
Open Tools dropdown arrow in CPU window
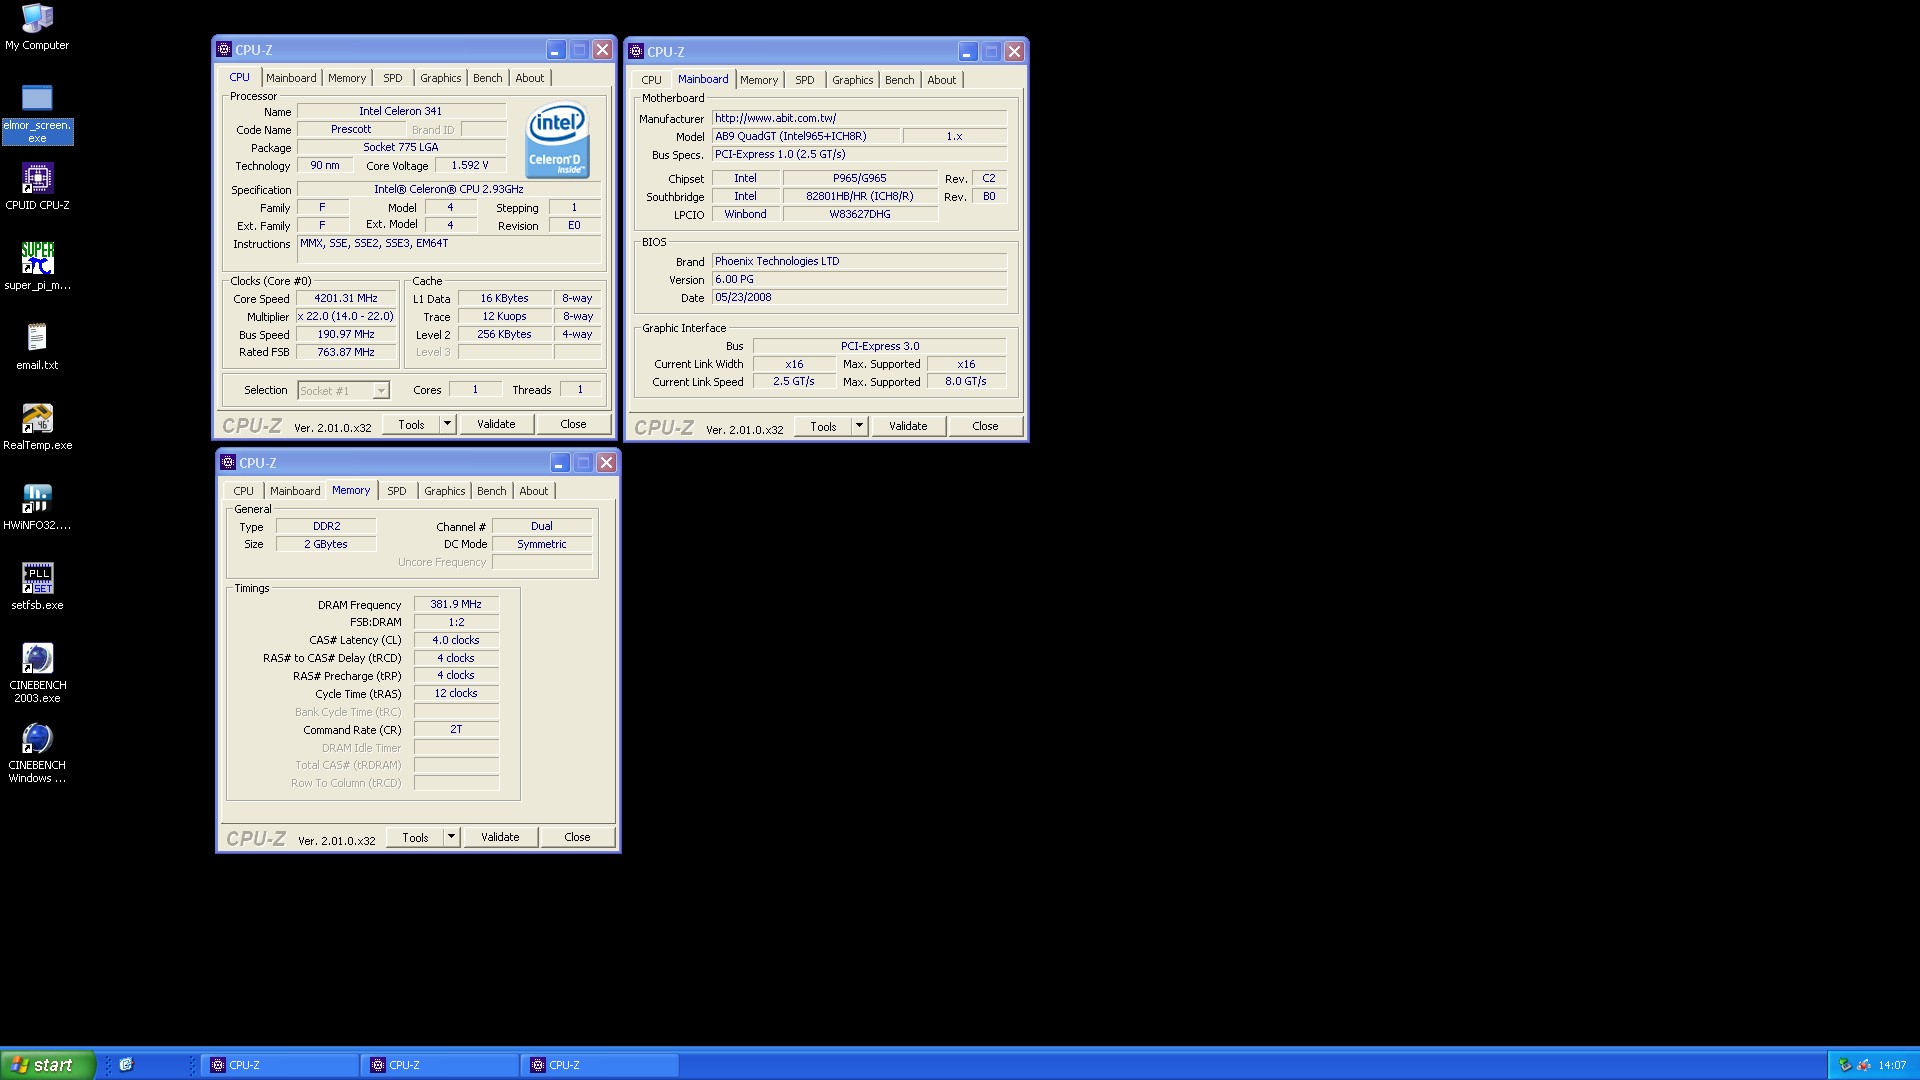(x=447, y=424)
